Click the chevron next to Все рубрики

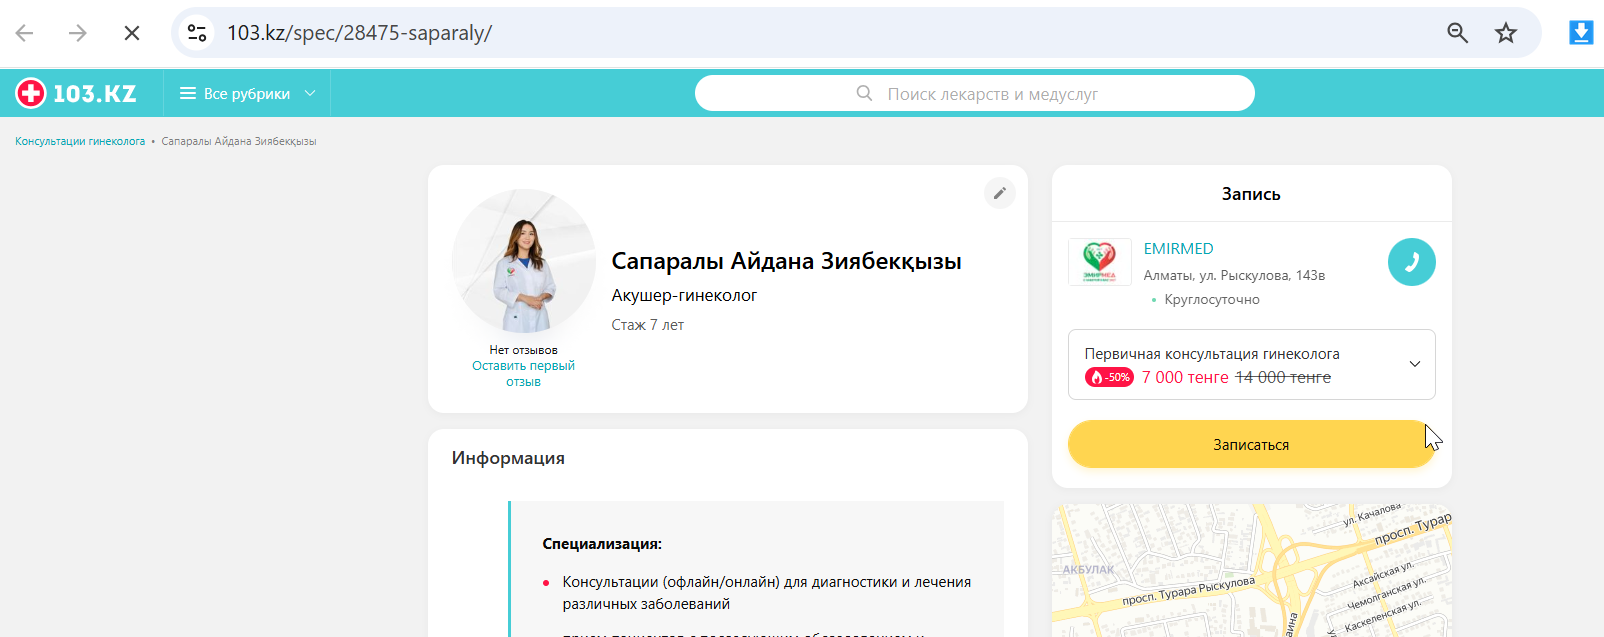coord(310,93)
